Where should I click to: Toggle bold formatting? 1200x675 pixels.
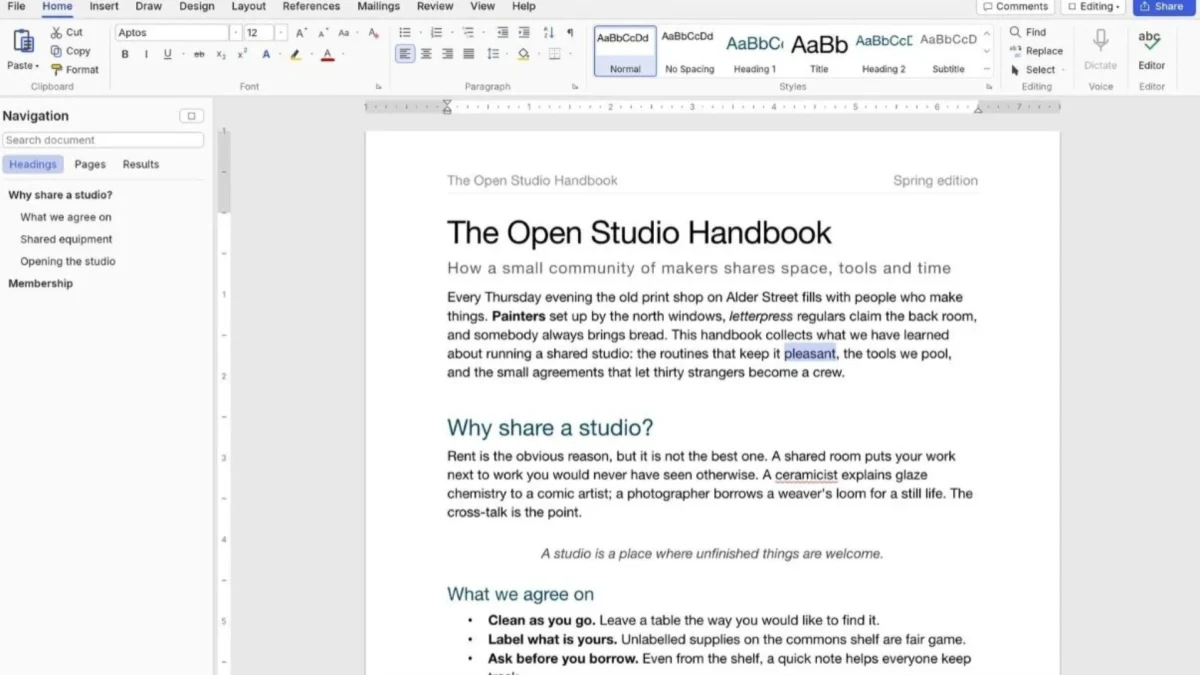[x=125, y=54]
